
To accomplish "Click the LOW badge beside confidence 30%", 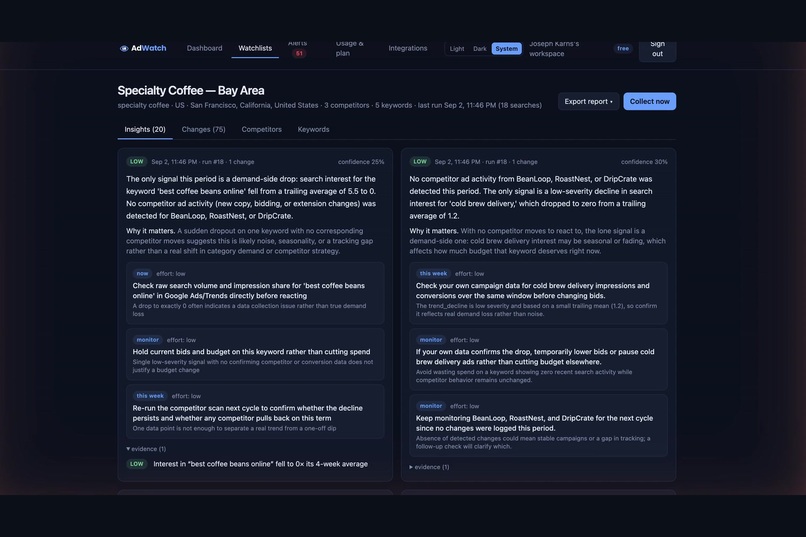I will pos(420,161).
